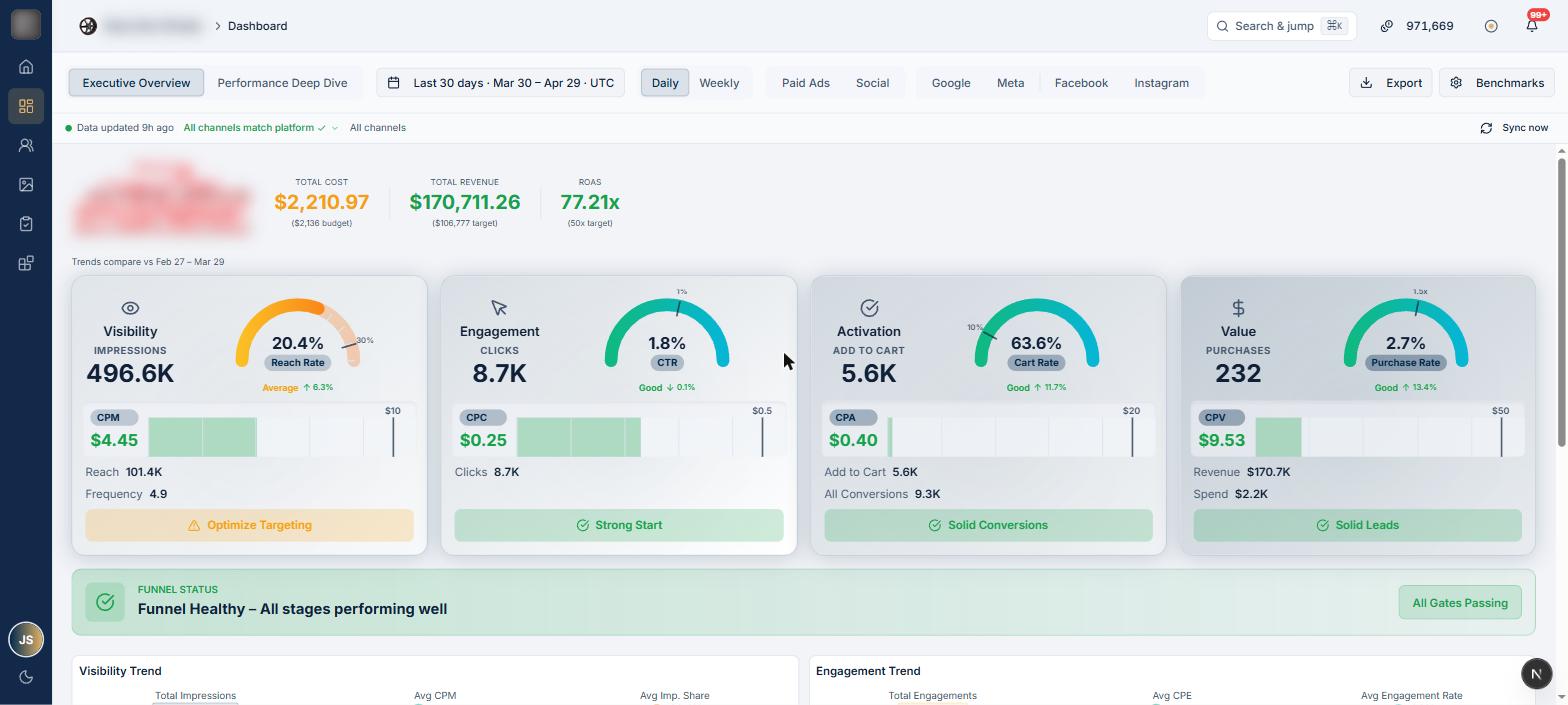Switch to Performance Deep Dive tab

click(x=282, y=83)
